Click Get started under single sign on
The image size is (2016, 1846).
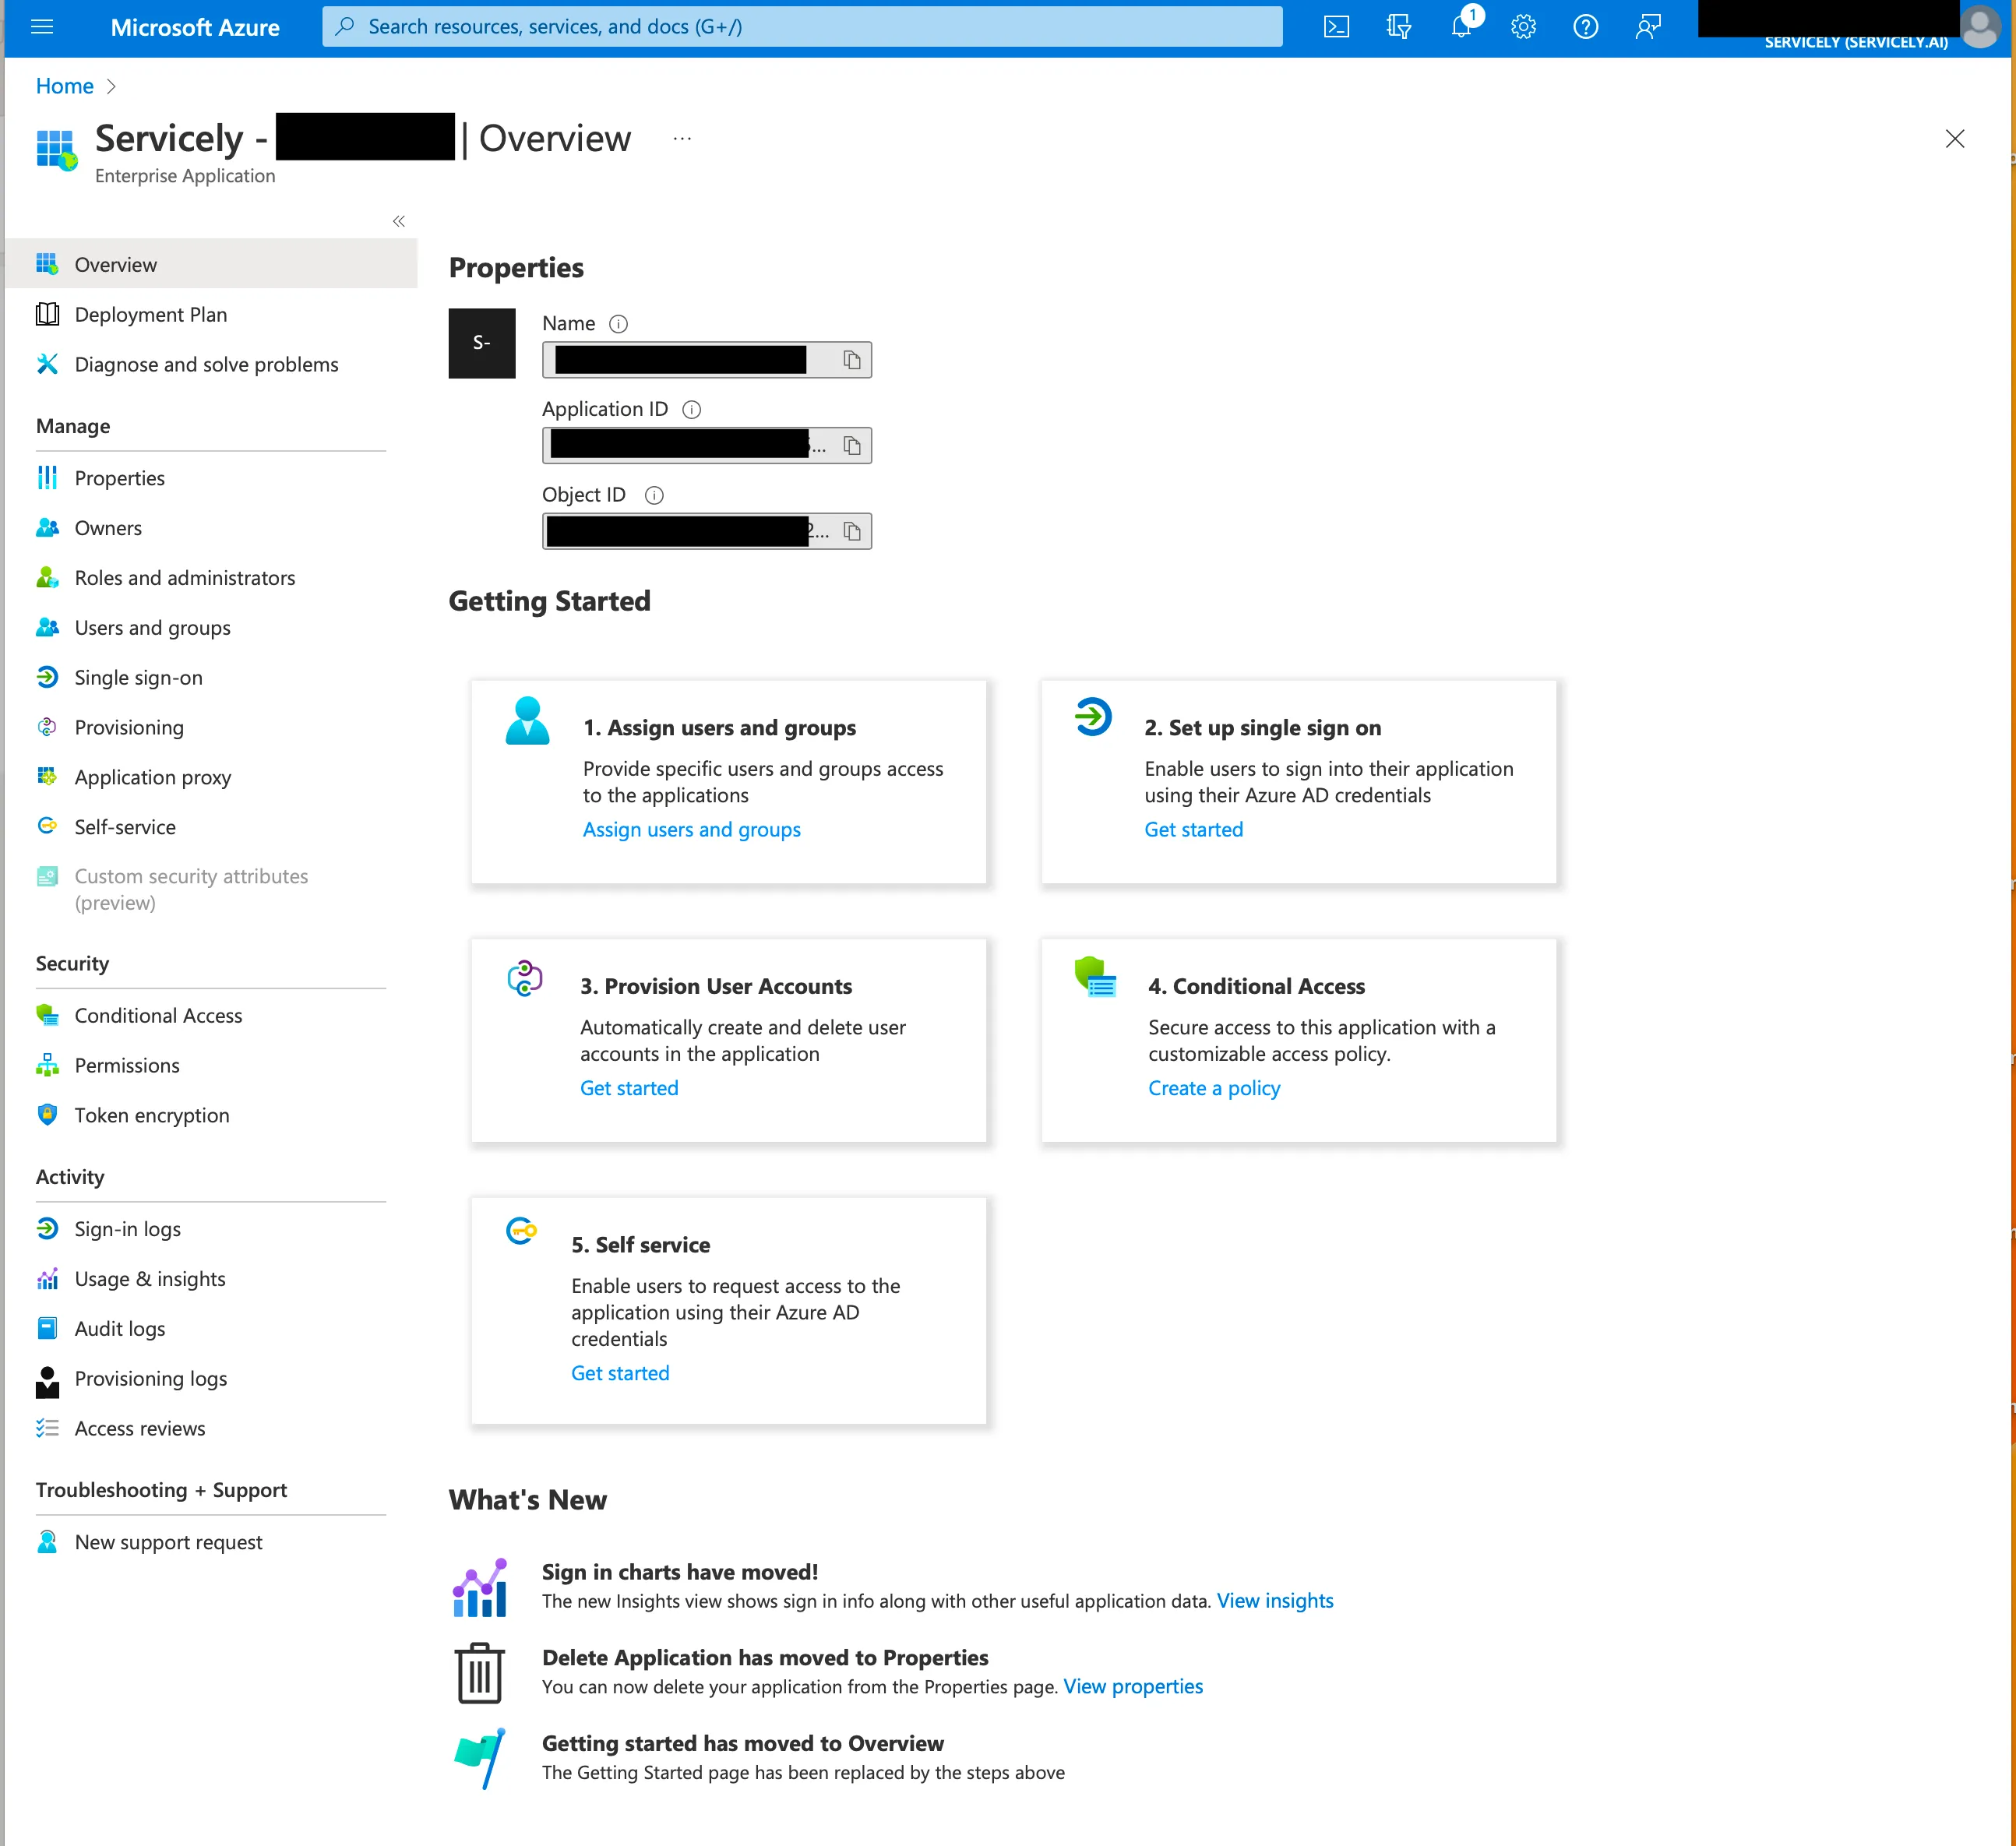[1194, 830]
